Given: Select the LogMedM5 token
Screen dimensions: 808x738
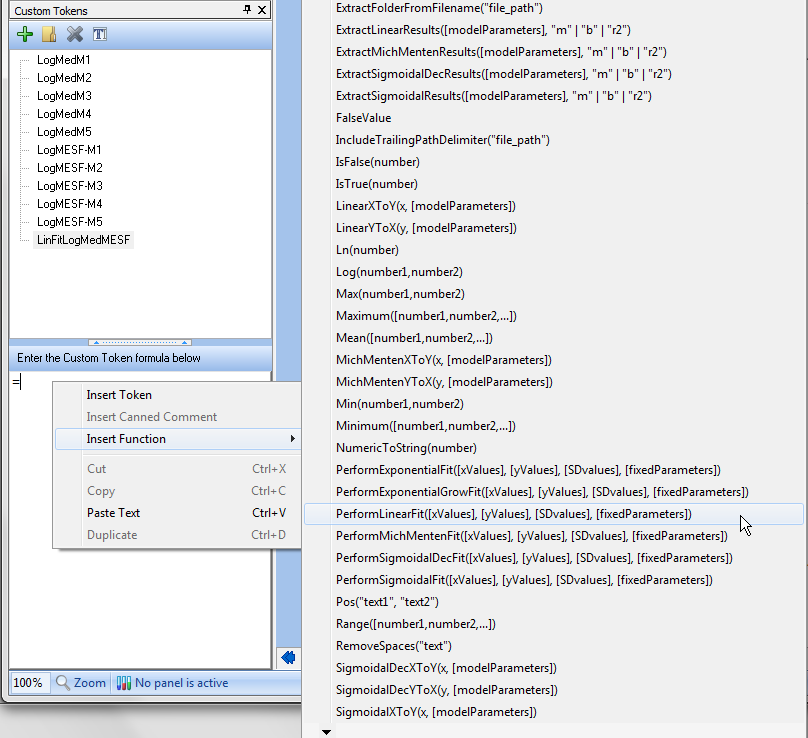Looking at the screenshot, I should pos(64,132).
